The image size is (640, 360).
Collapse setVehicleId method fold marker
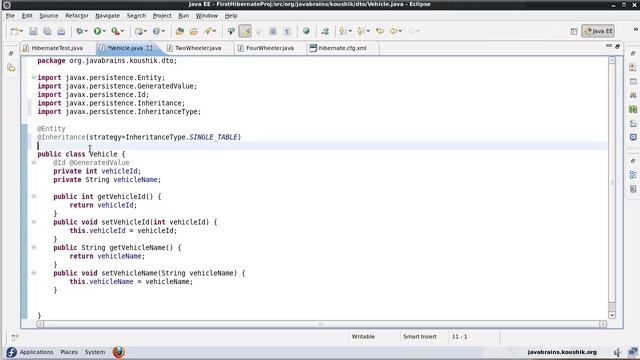34,222
